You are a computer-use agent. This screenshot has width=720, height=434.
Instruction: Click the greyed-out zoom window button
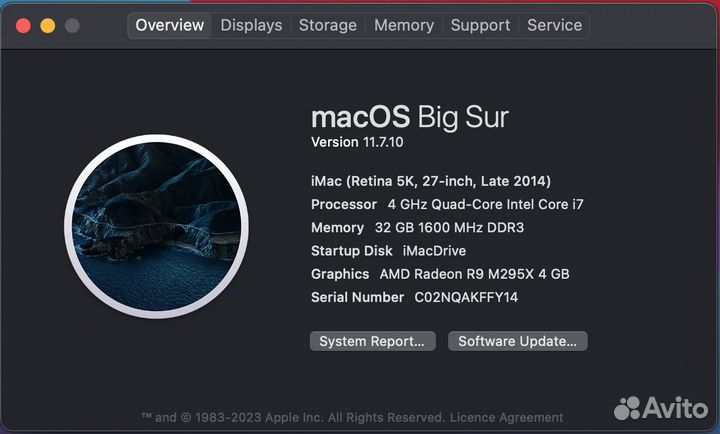point(72,26)
